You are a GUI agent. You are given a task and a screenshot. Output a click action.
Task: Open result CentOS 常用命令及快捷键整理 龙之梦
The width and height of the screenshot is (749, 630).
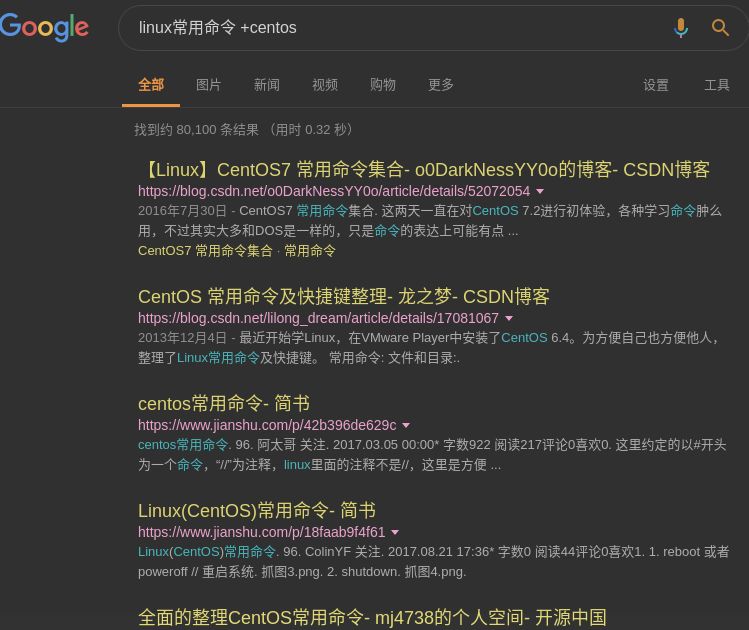click(344, 297)
